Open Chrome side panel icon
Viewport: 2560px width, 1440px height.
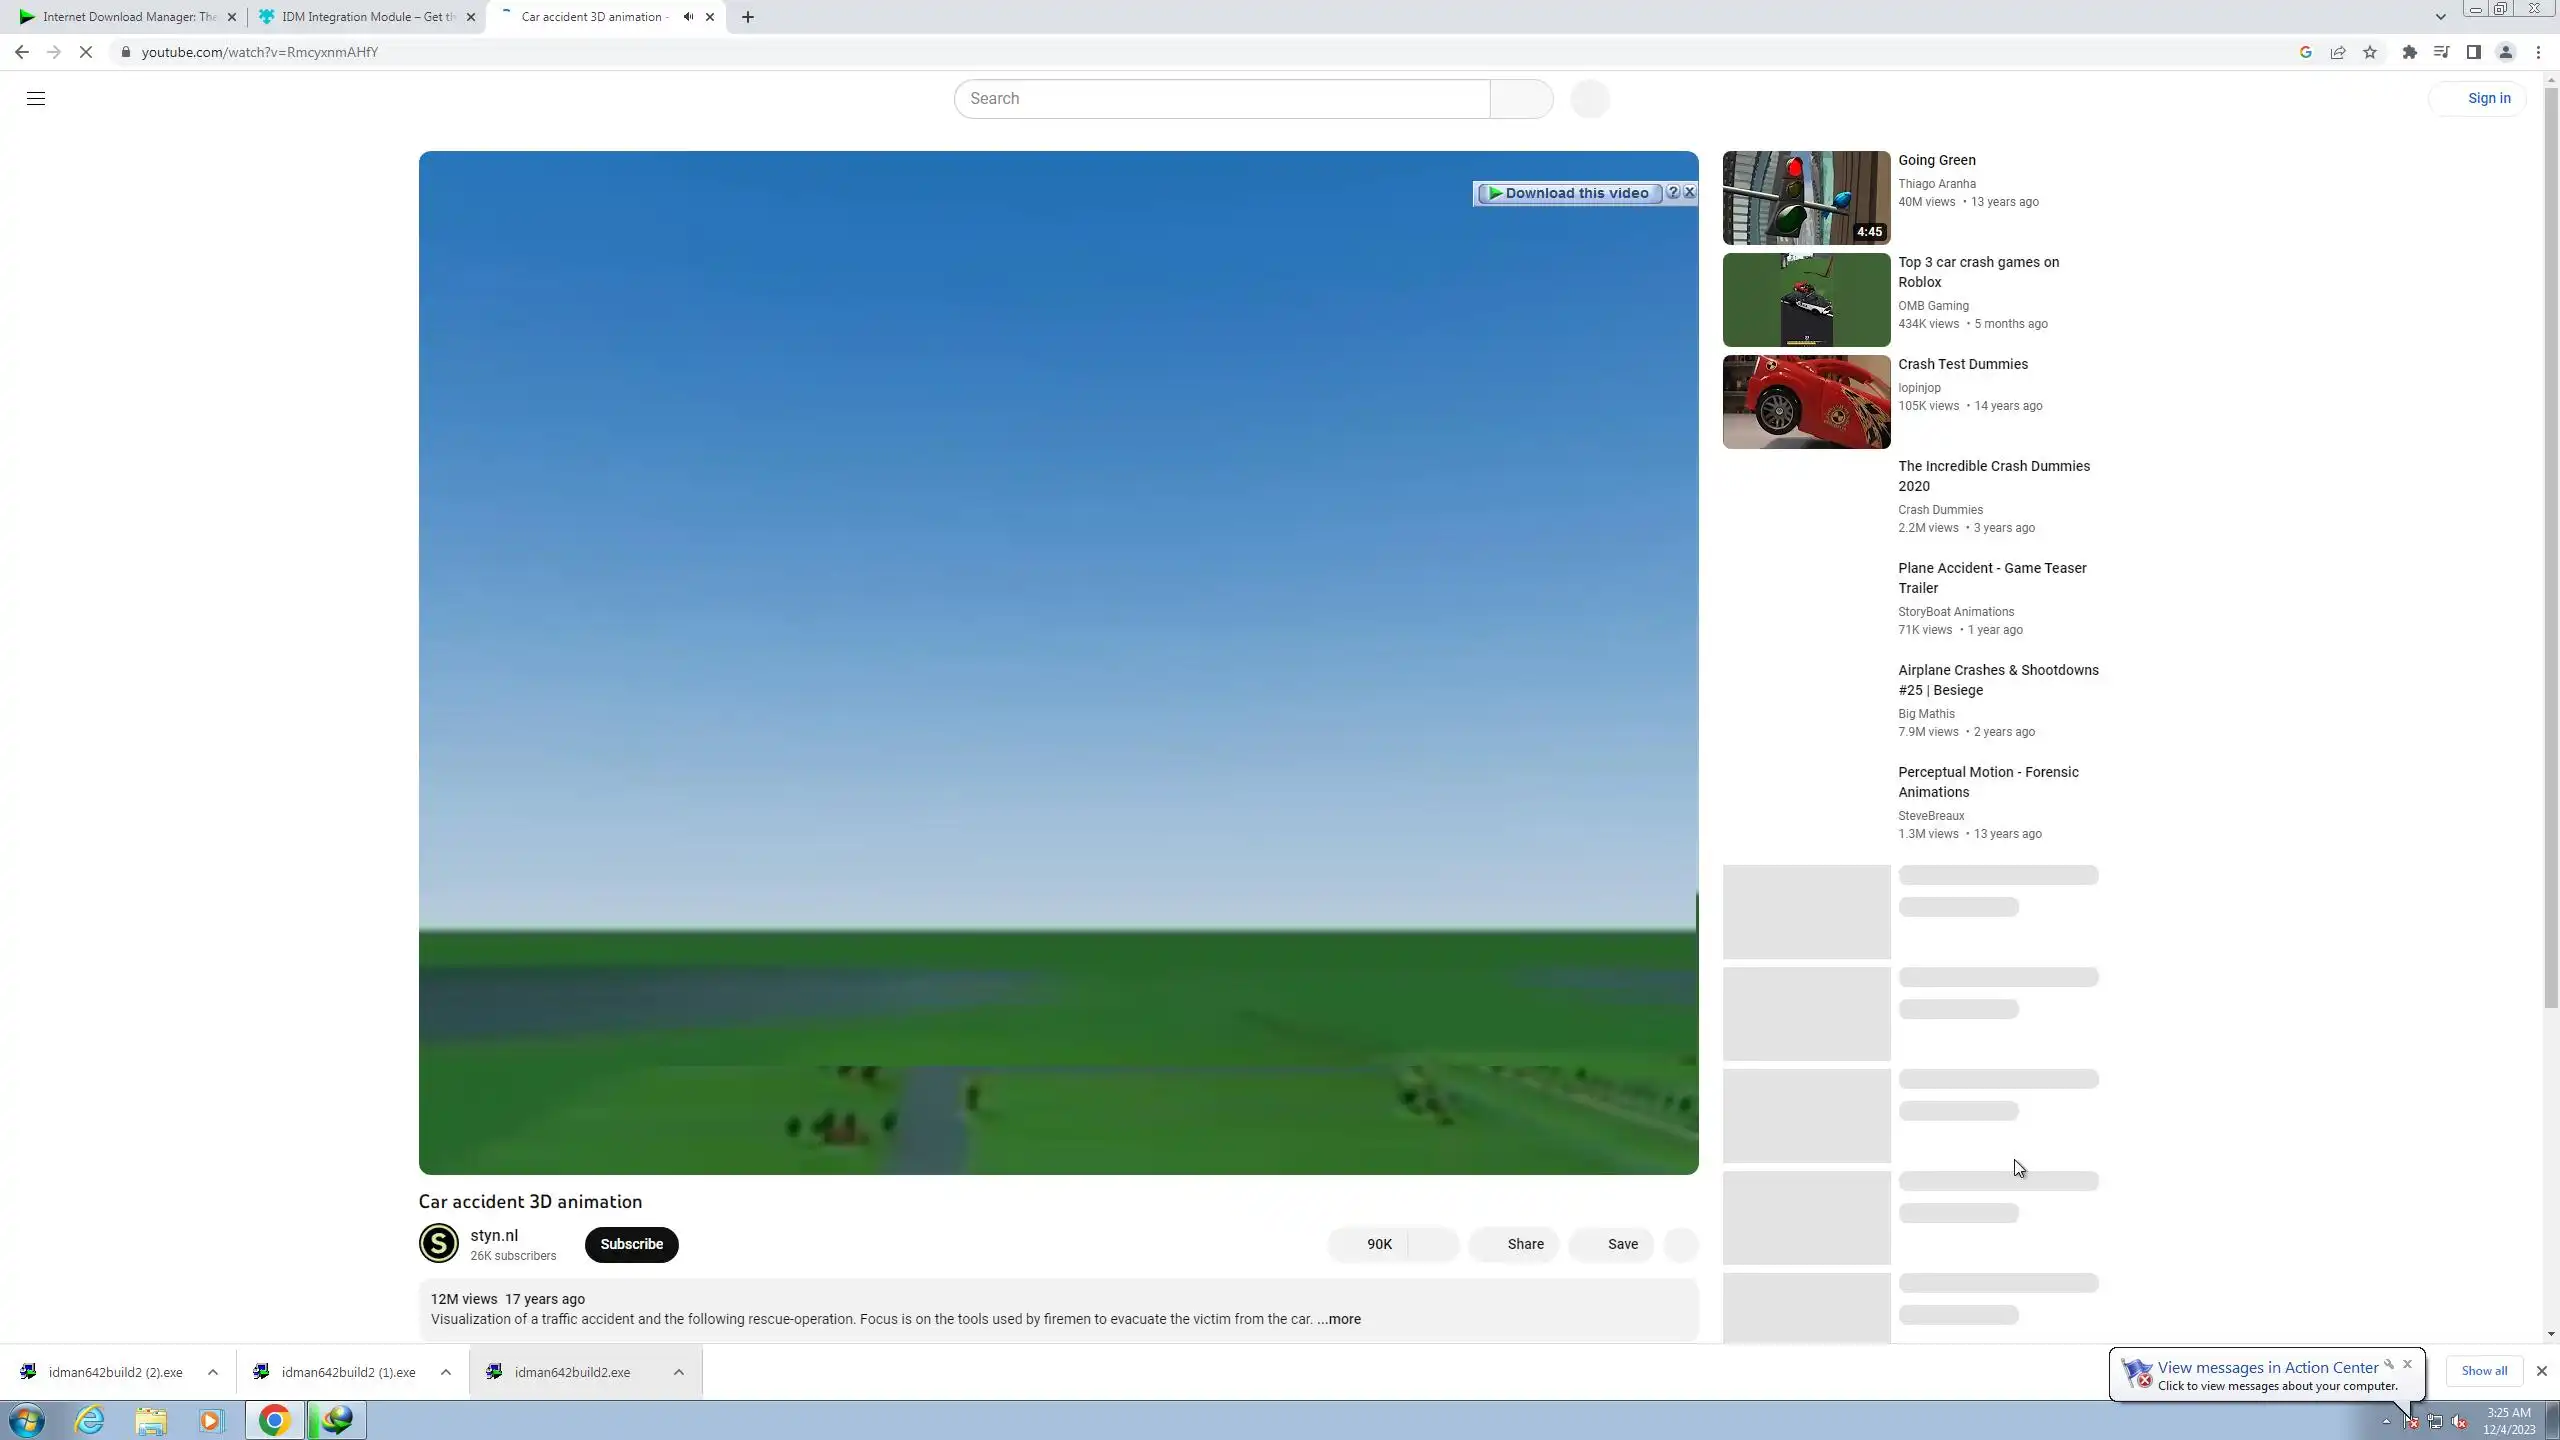pos(2473,52)
